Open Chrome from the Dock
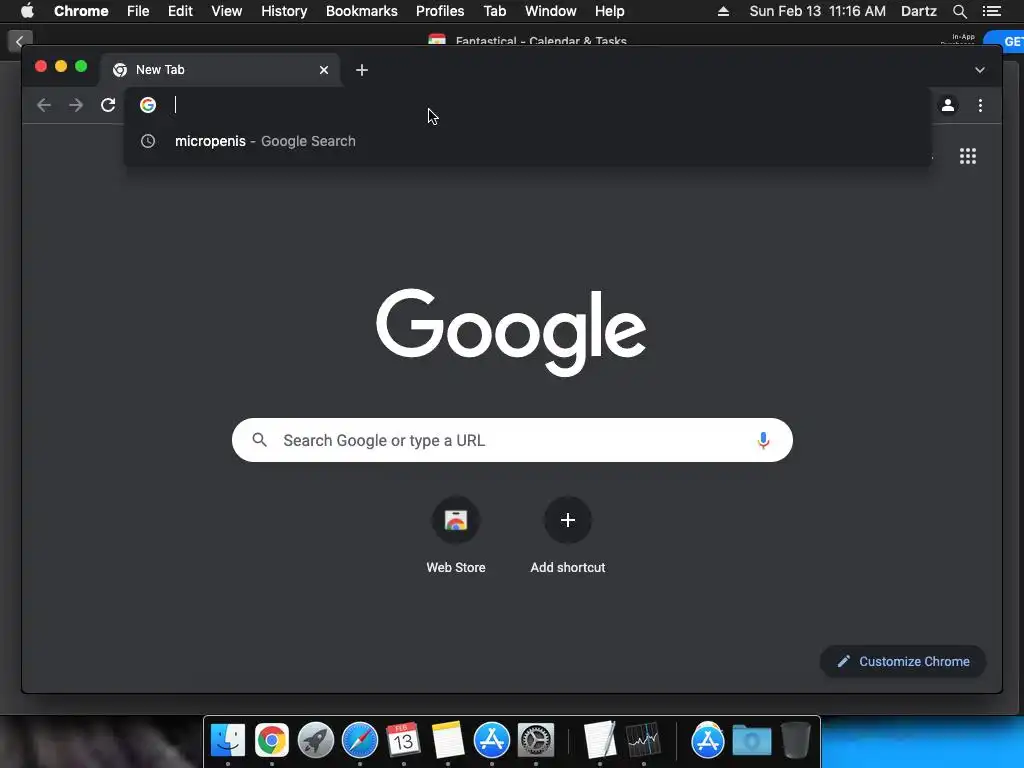The height and width of the screenshot is (768, 1024). point(272,741)
